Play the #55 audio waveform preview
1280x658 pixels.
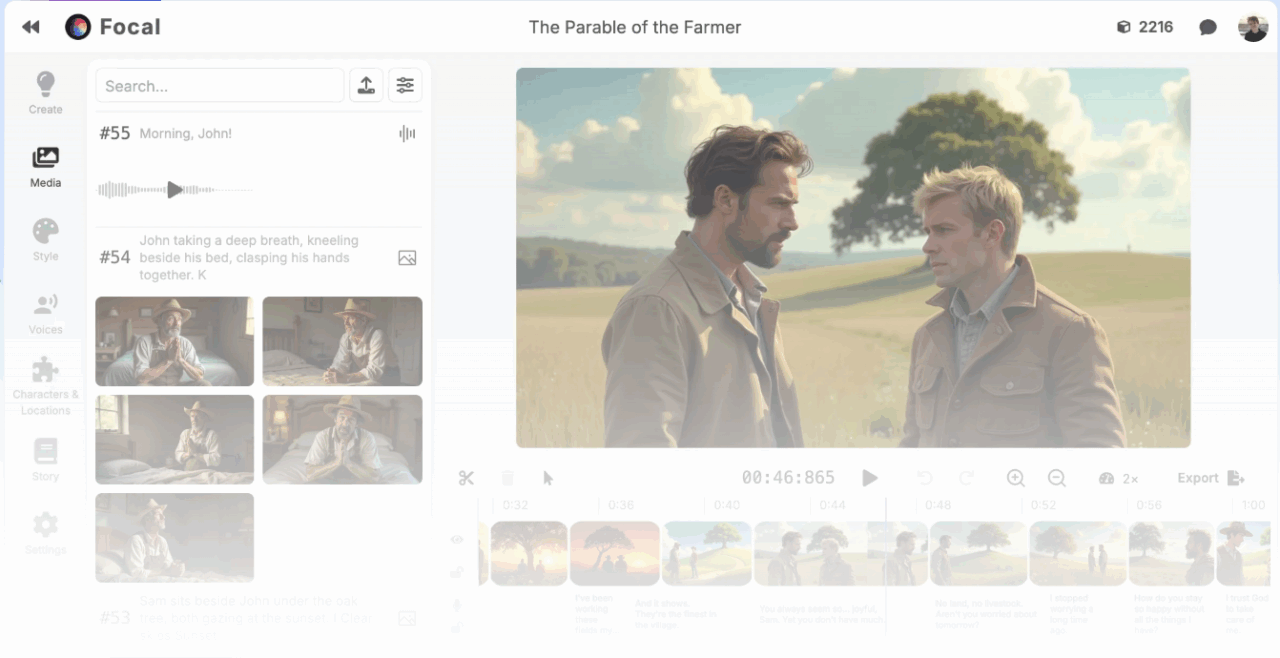175,189
